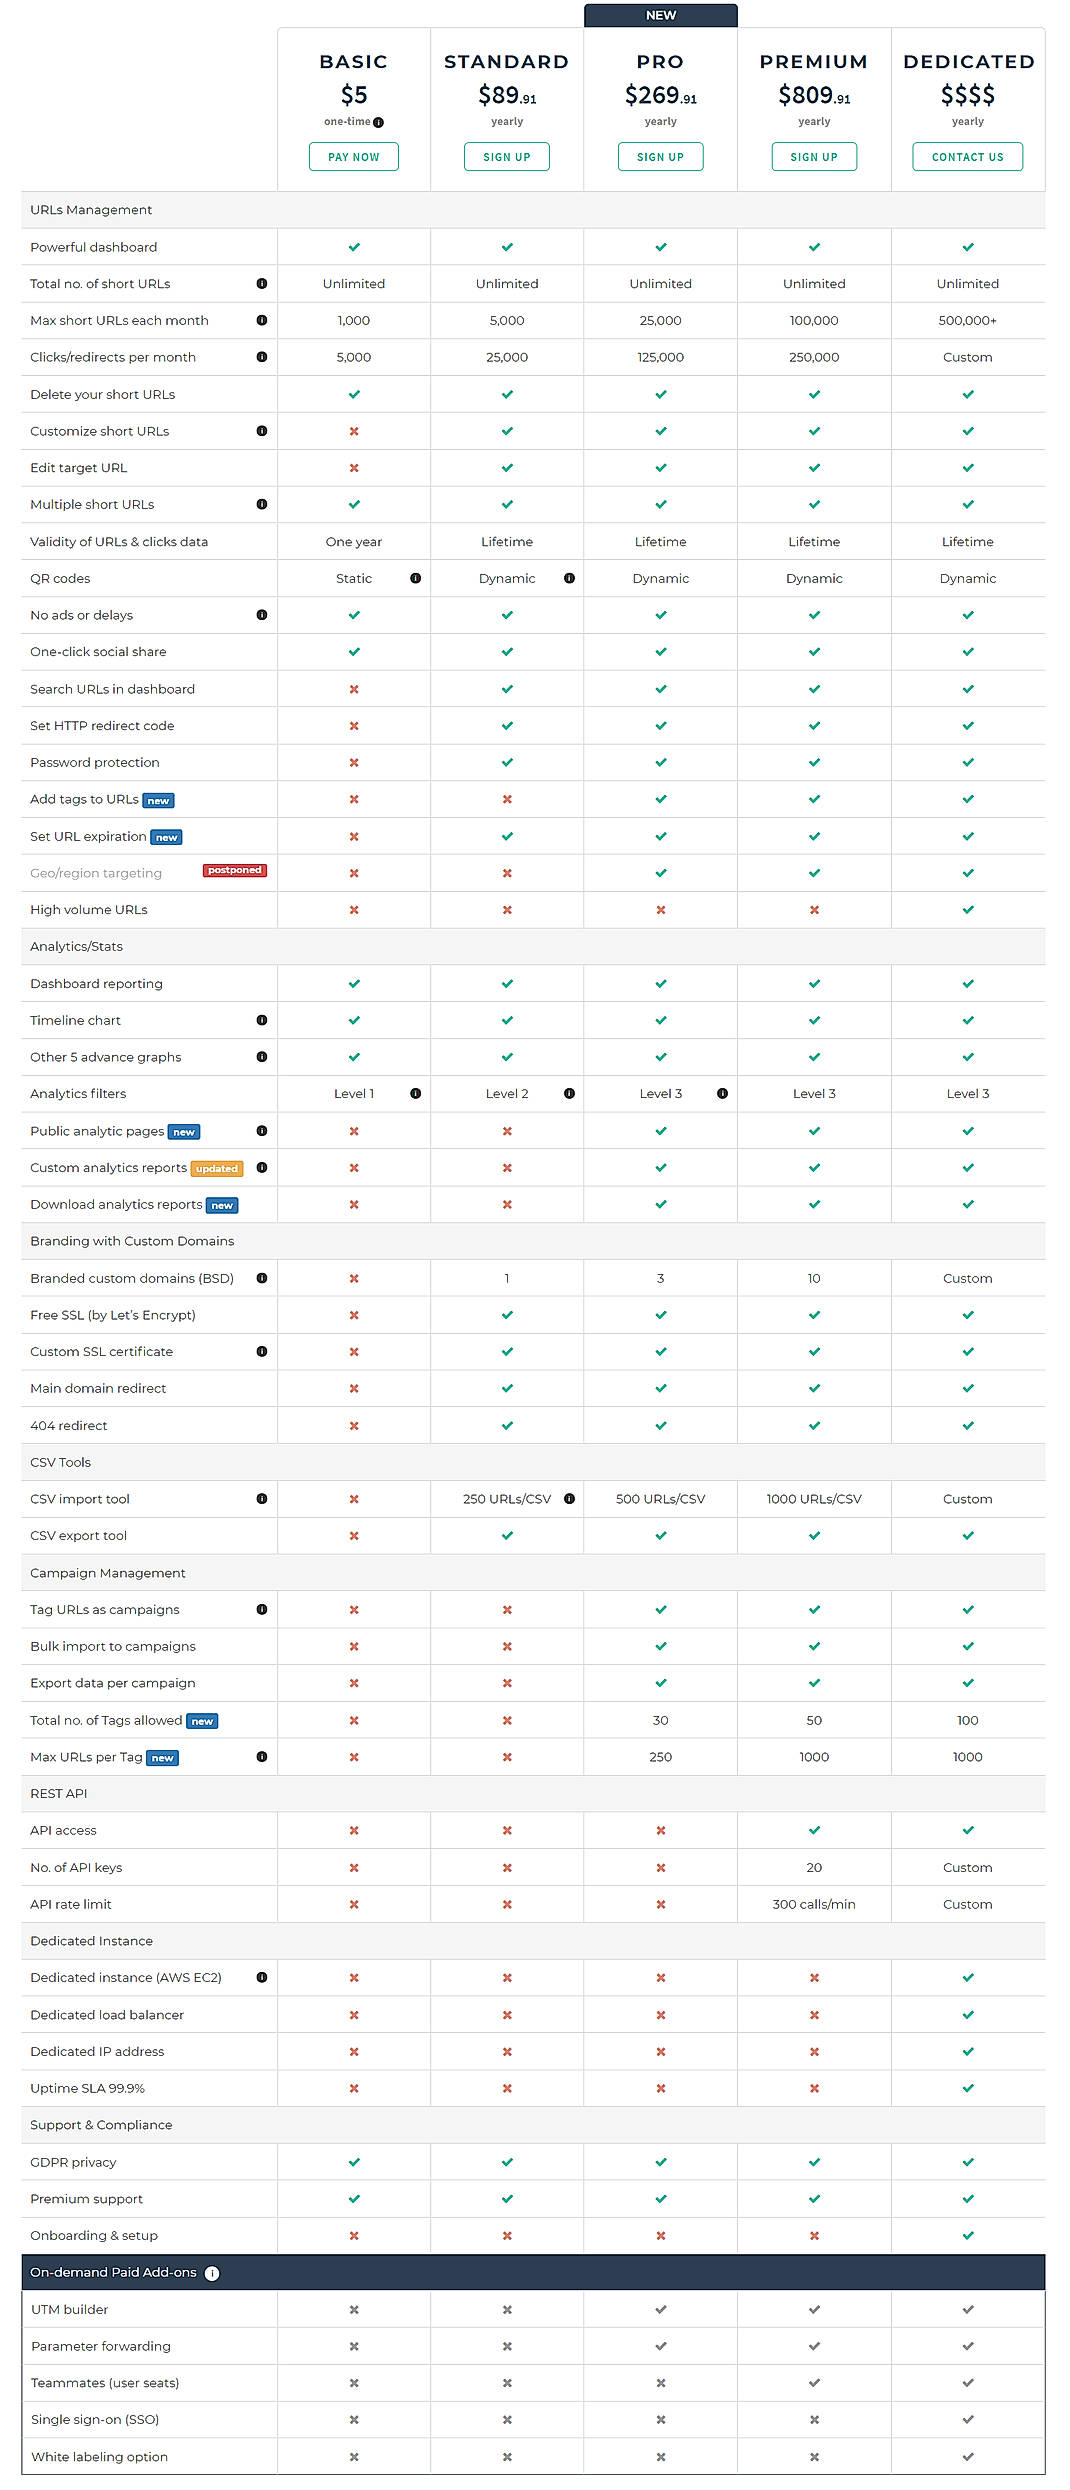The width and height of the screenshot is (1070, 2490).
Task: Open info tooltip beside Standard's Dynamic QR codes
Action: point(569,578)
